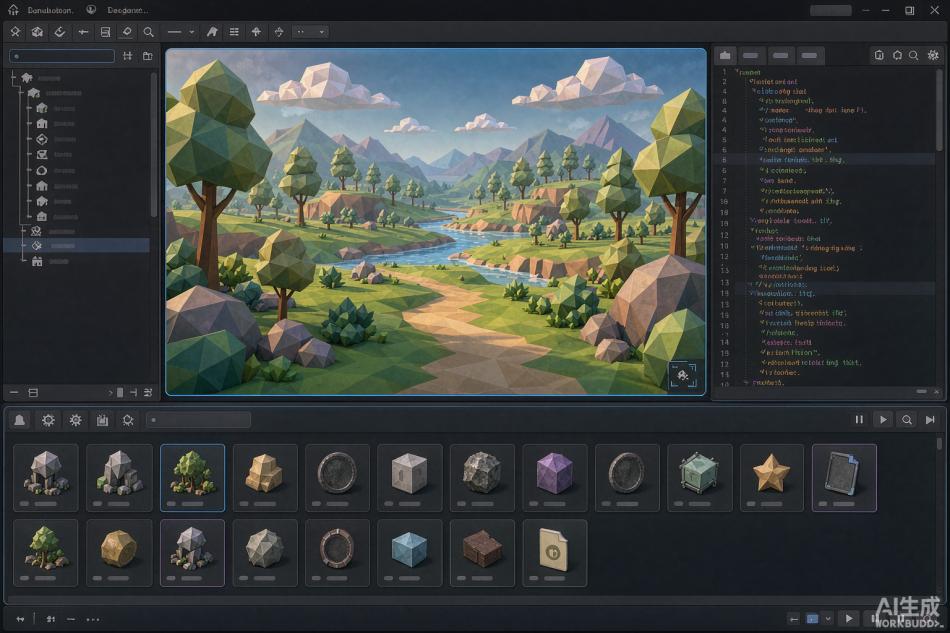Select the purple cube asset

pos(554,477)
